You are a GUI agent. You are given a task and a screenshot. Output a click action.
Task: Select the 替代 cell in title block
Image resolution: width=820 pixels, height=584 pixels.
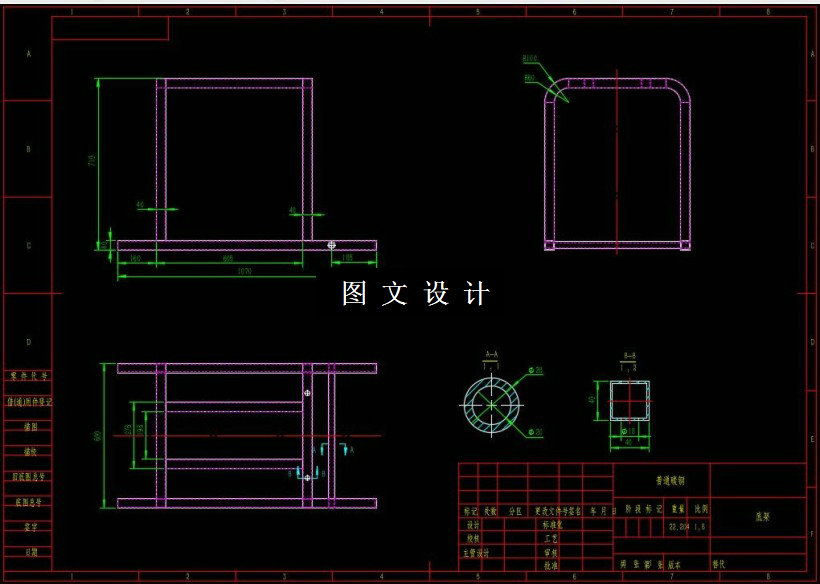click(x=719, y=565)
